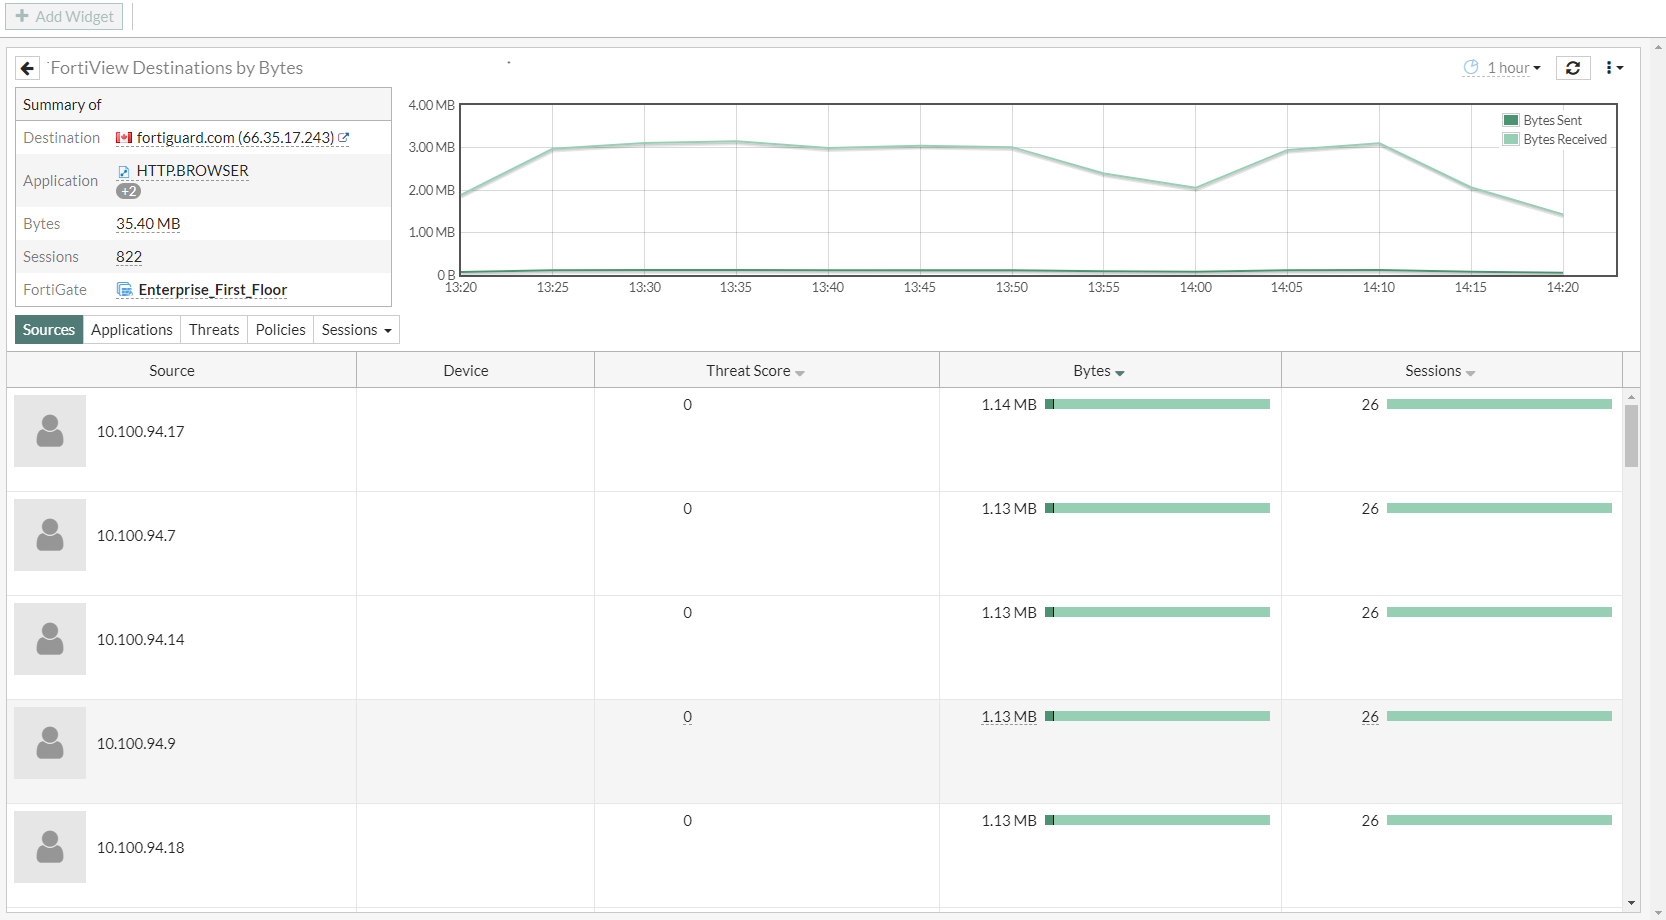Toggle Bytes Received legend series
Viewport: 1666px width, 920px height.
1555,139
